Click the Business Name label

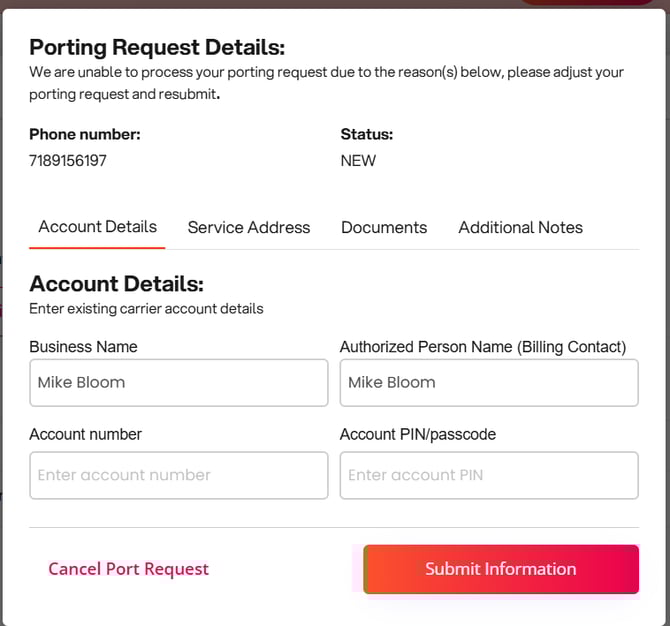pyautogui.click(x=83, y=347)
